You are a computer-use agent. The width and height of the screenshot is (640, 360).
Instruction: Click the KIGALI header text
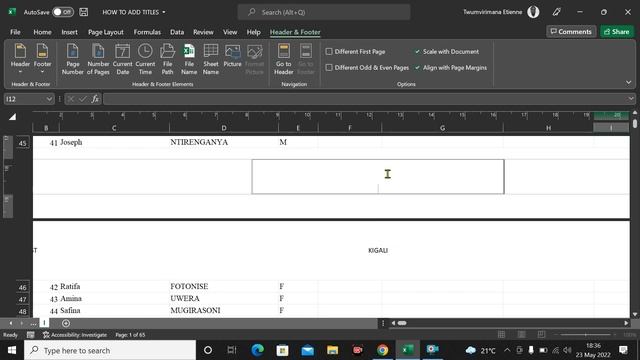click(x=378, y=250)
